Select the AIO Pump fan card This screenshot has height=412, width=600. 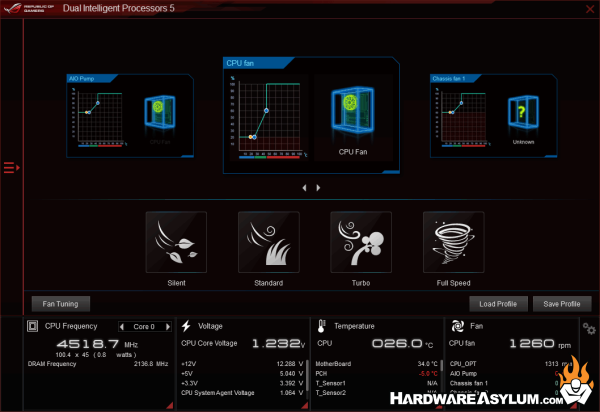coord(130,116)
